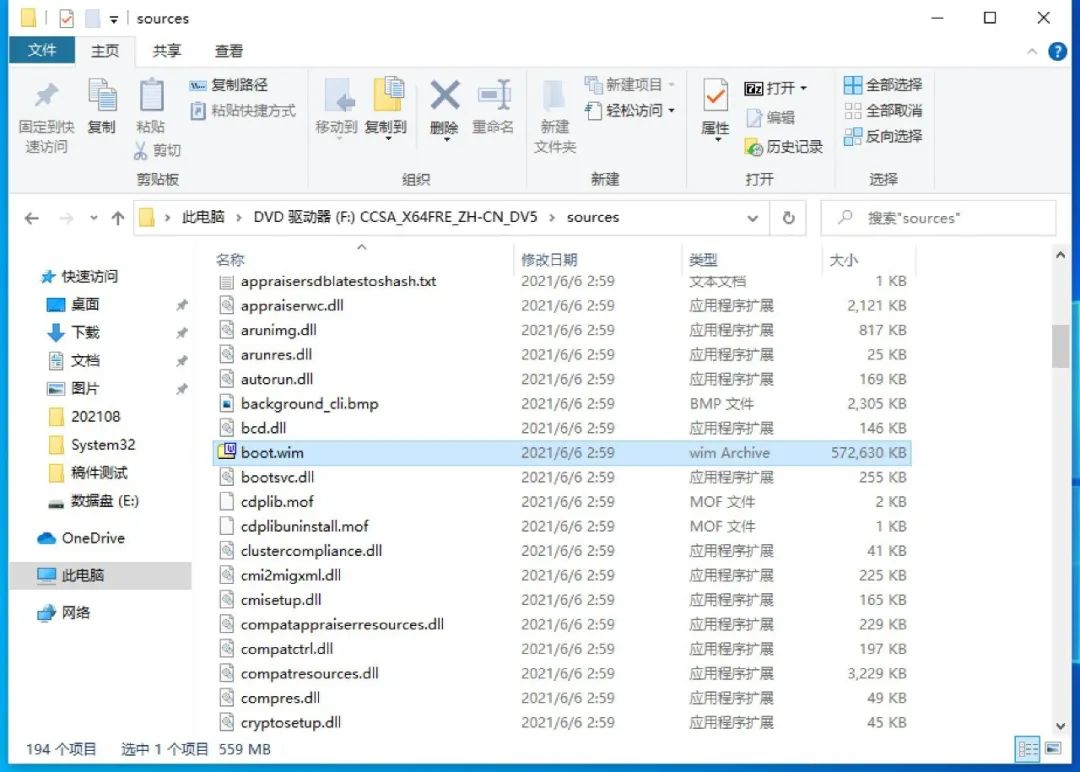The height and width of the screenshot is (772, 1080).
Task: Open the address bar dropdown arrow
Action: pos(752,217)
